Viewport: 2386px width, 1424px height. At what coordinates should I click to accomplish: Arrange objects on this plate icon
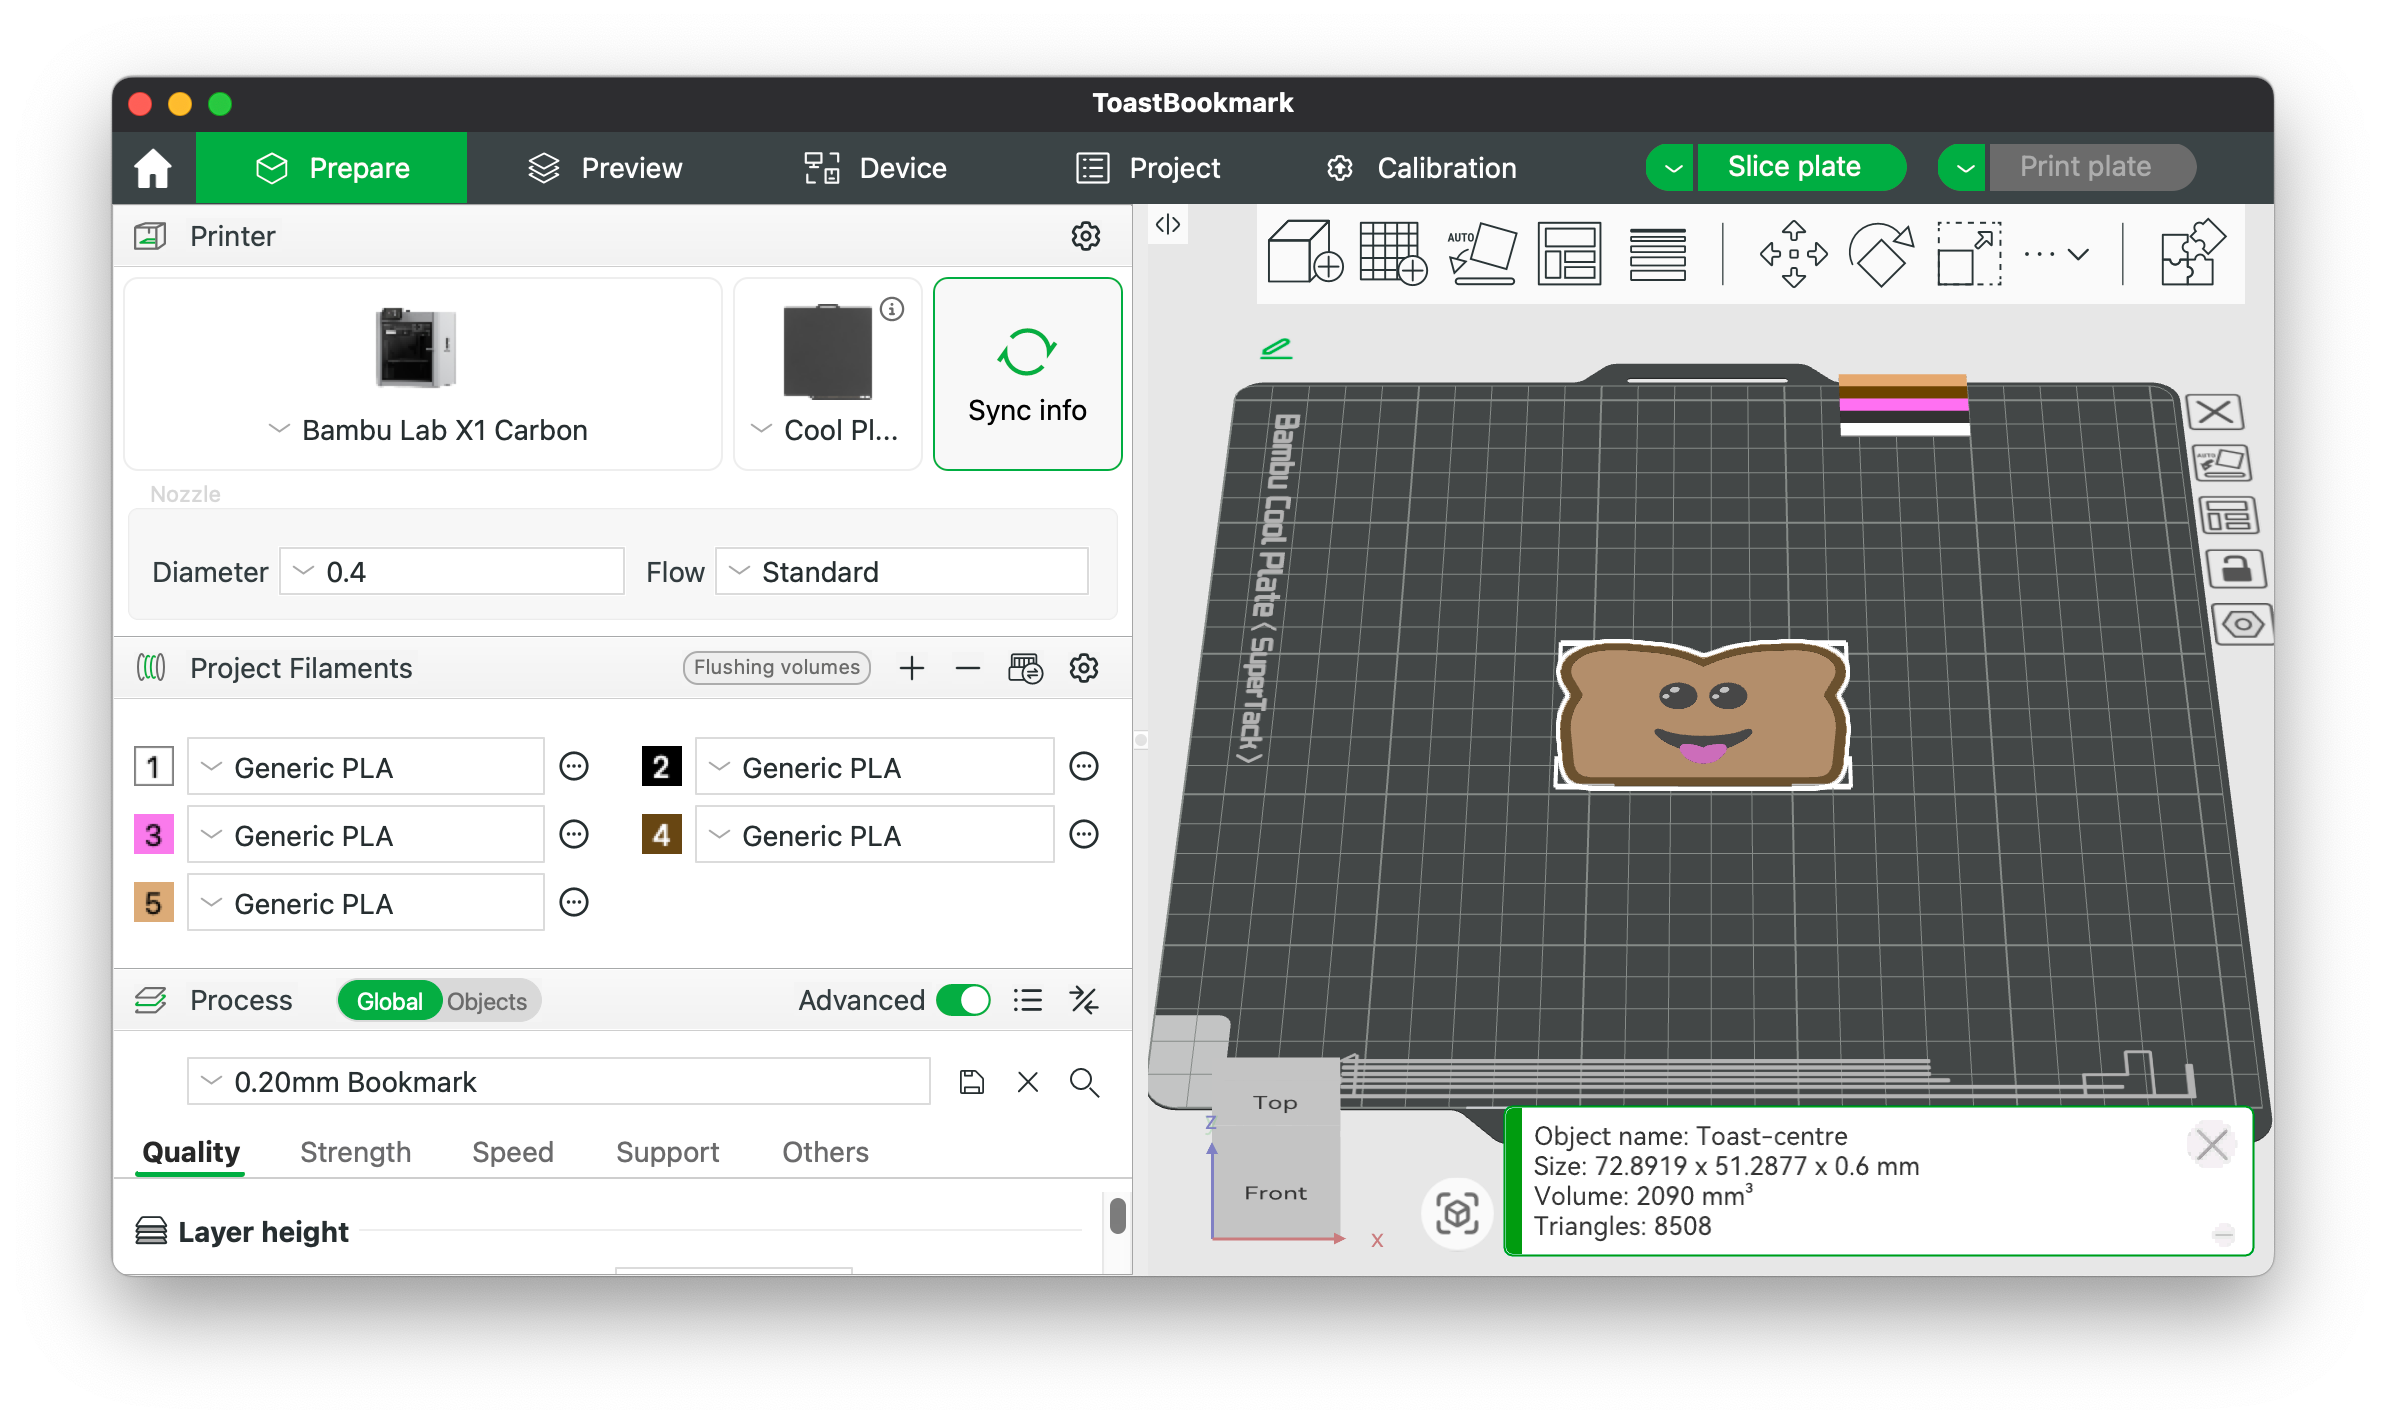click(2228, 516)
